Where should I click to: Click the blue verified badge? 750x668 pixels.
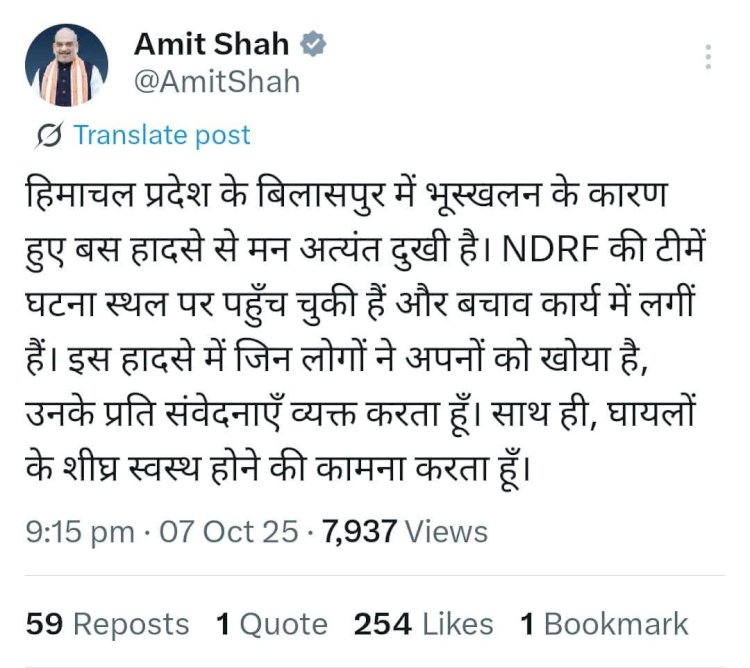point(313,45)
